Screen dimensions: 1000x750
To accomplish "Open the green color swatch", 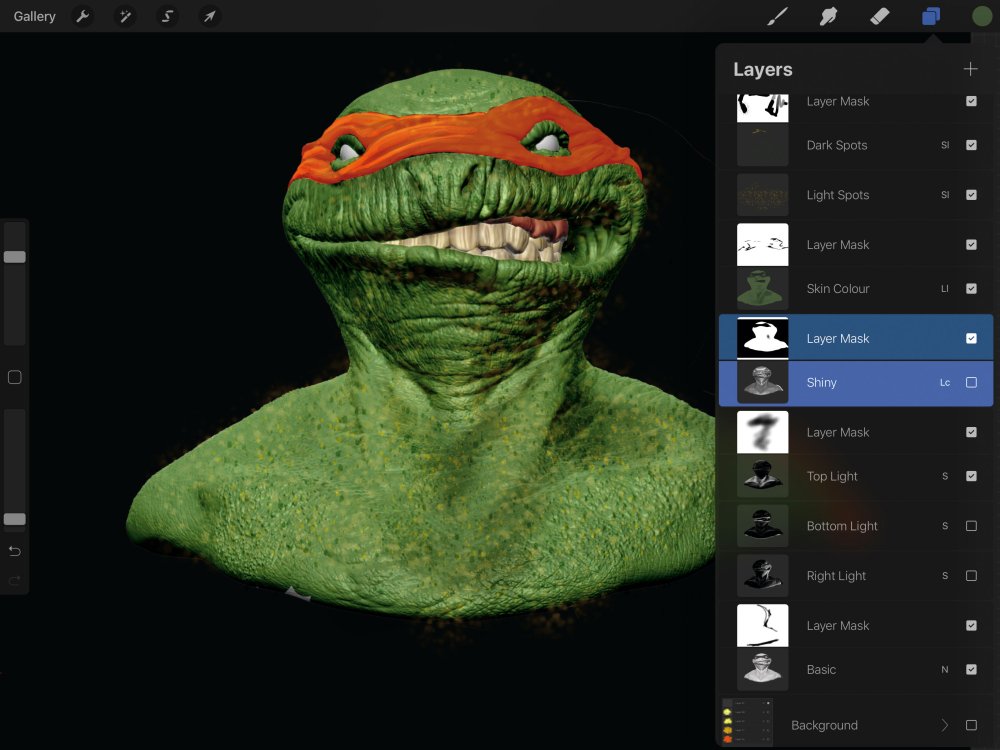I will click(x=982, y=16).
